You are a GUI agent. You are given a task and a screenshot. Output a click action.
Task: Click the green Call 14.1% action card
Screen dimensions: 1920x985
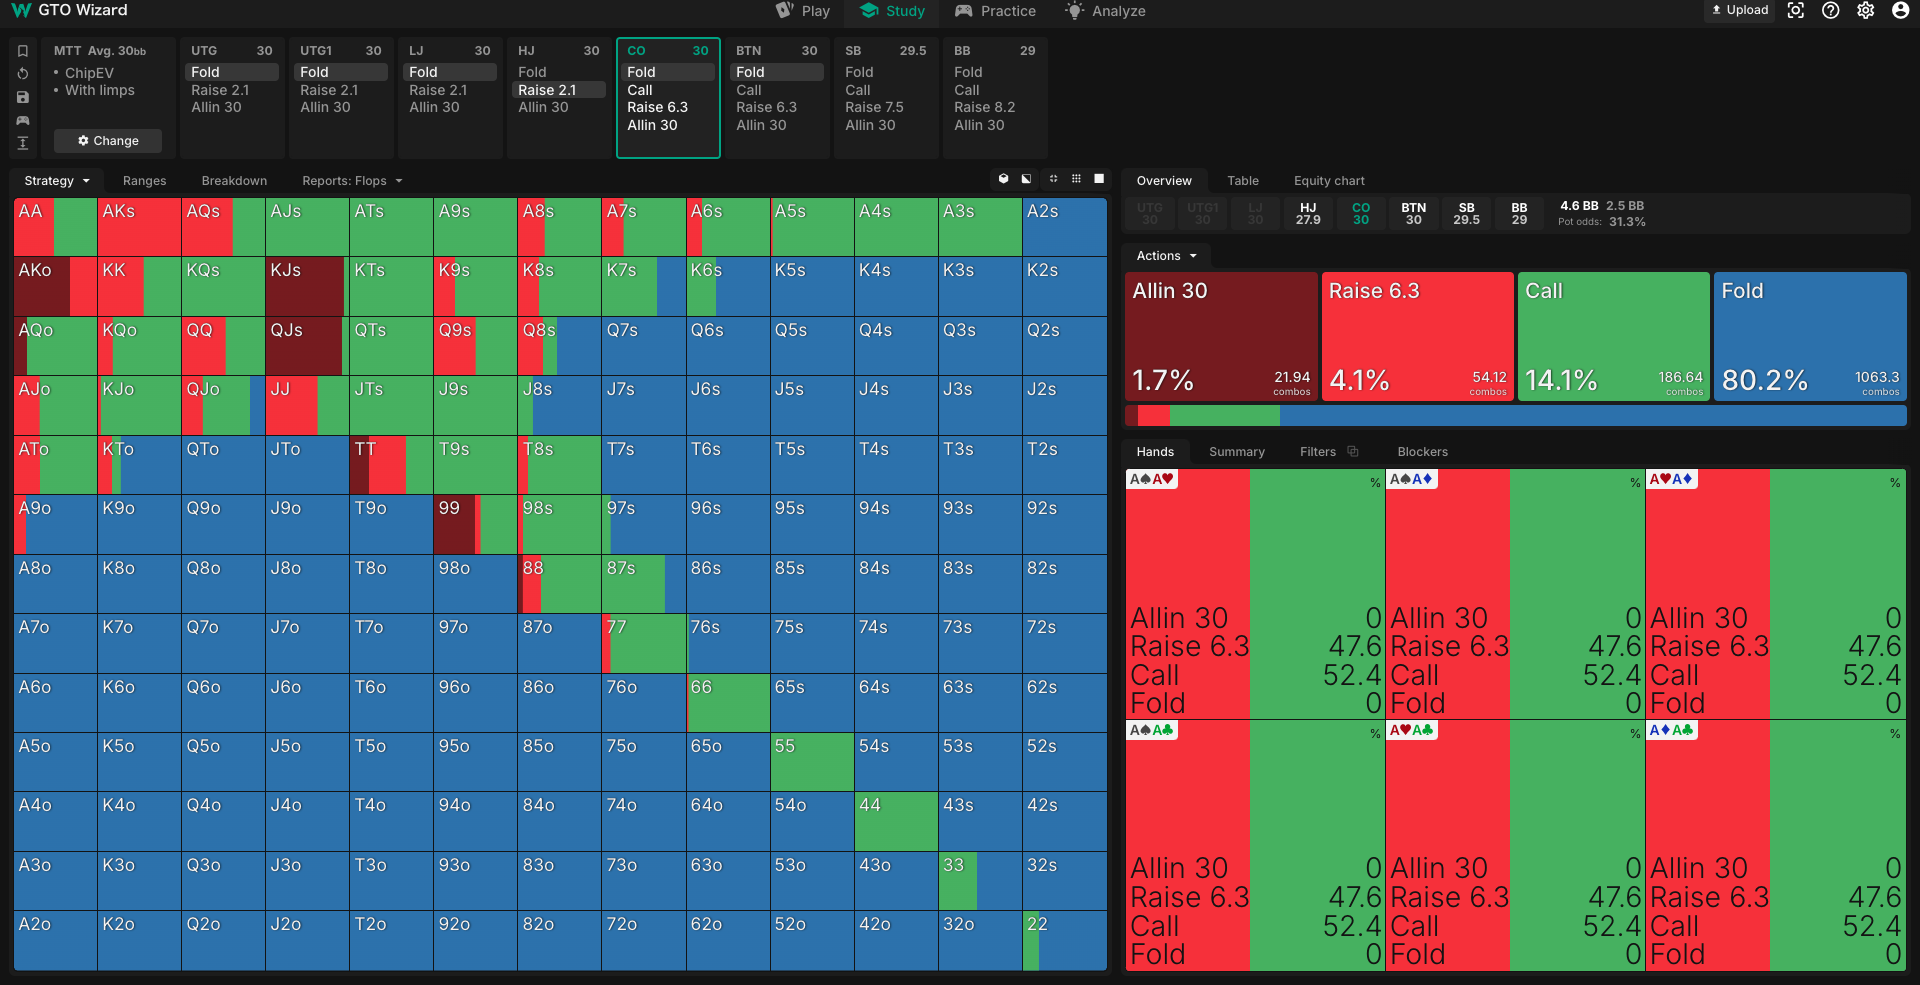(x=1614, y=337)
